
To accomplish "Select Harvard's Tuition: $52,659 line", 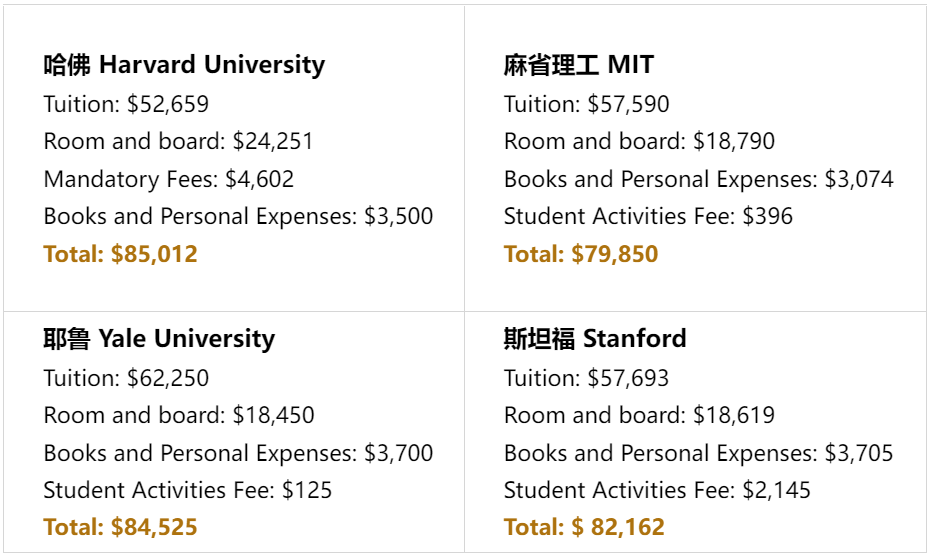I will (126, 104).
